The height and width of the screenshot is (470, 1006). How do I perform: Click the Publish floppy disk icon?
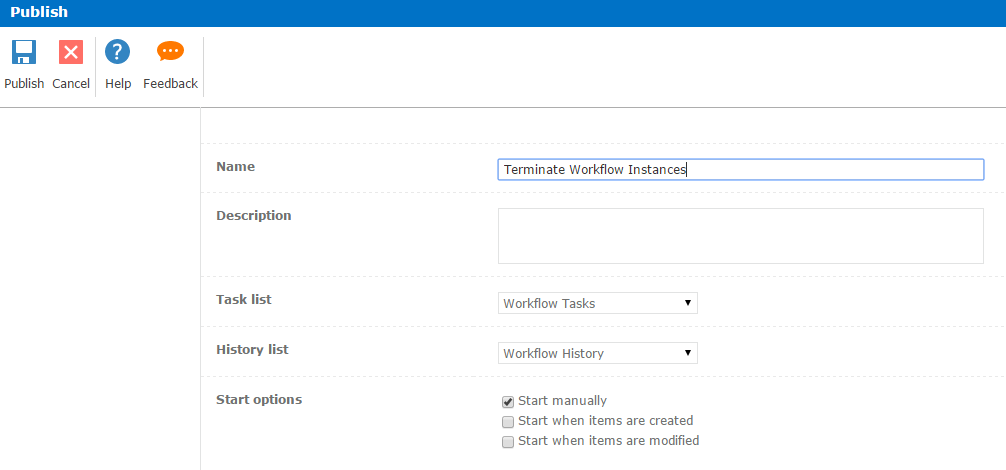point(24,53)
